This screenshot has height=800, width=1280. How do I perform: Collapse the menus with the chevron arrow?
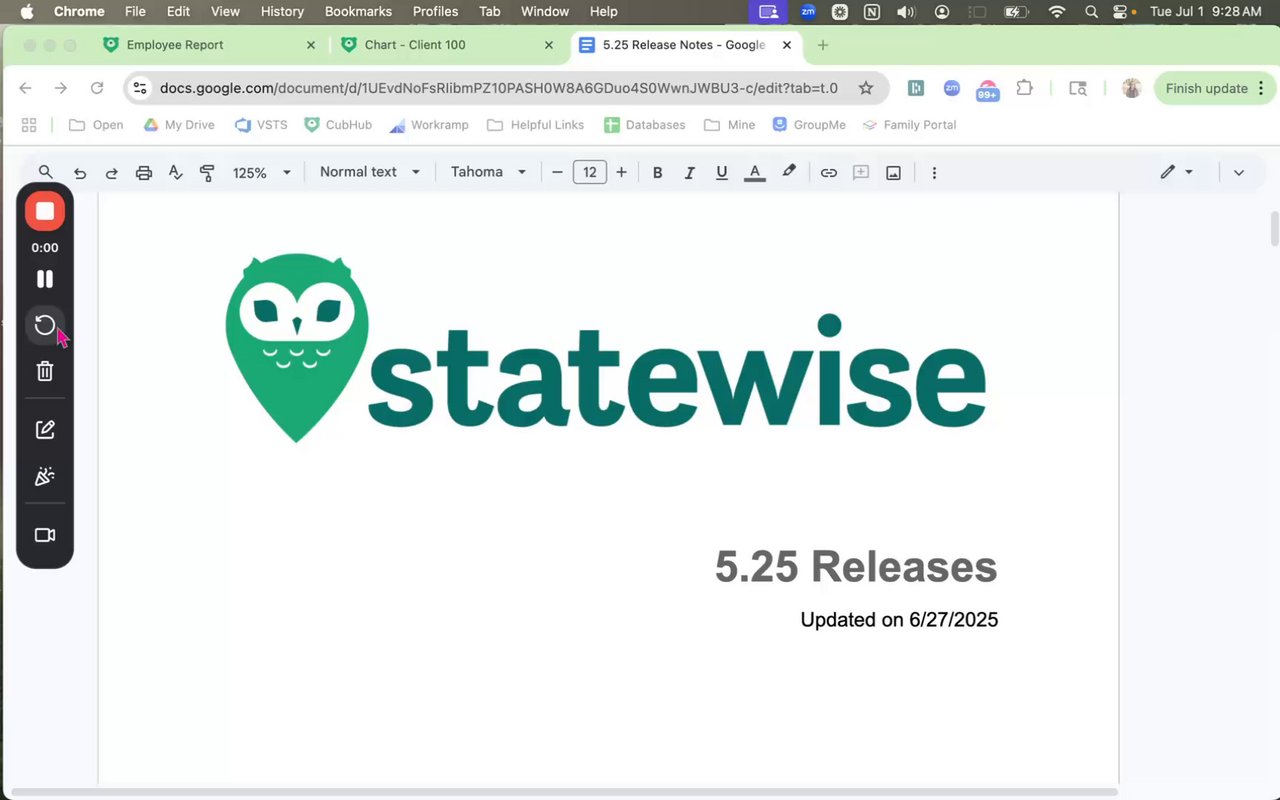[1239, 173]
